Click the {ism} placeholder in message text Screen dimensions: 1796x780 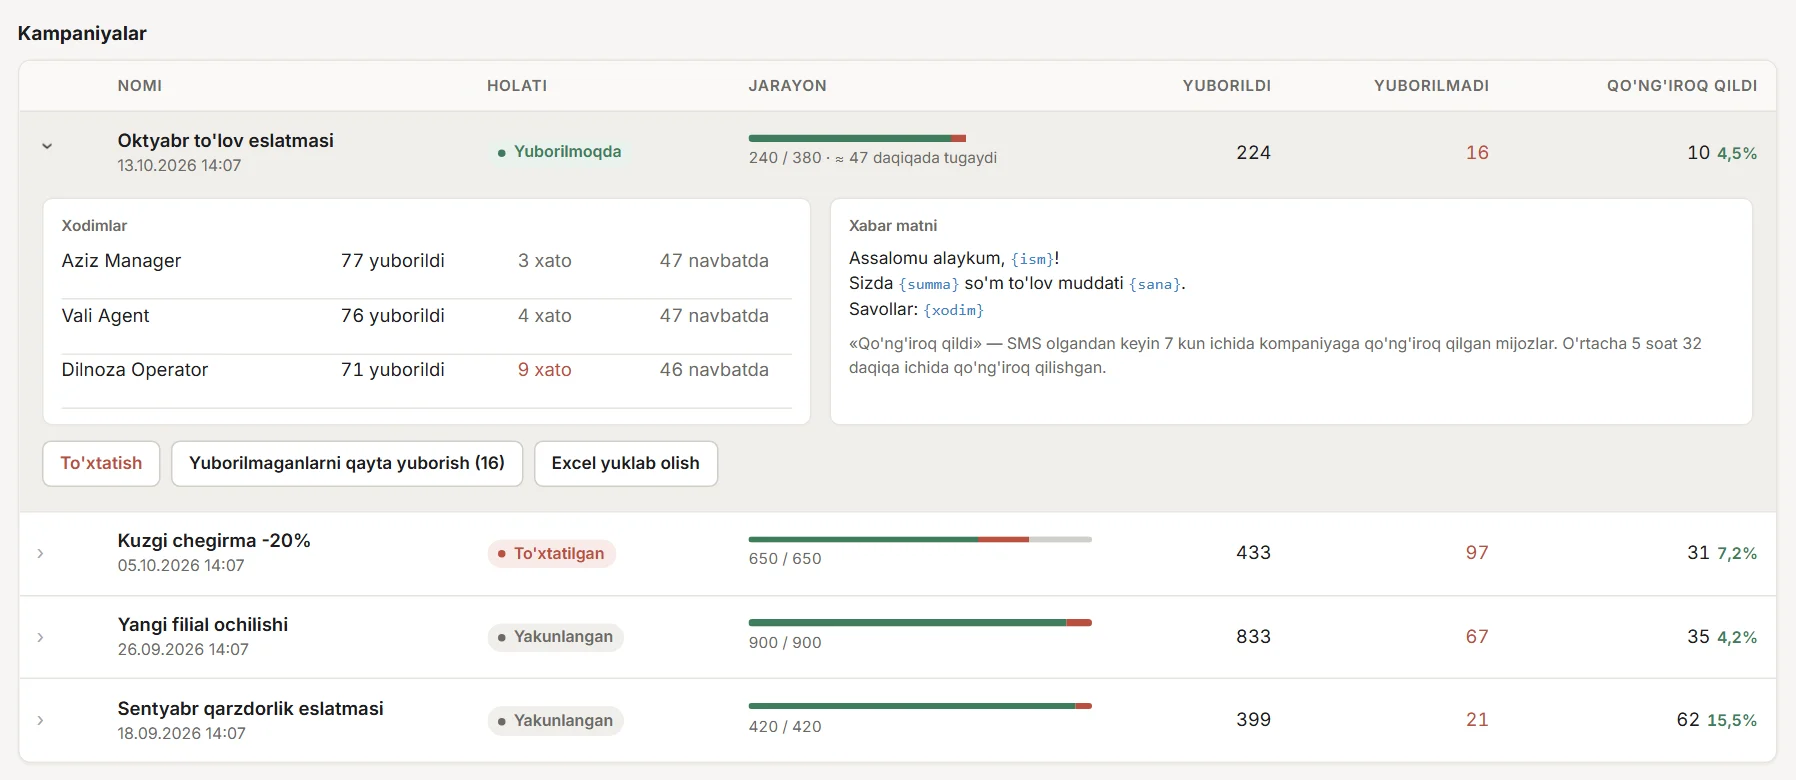[x=1032, y=259]
